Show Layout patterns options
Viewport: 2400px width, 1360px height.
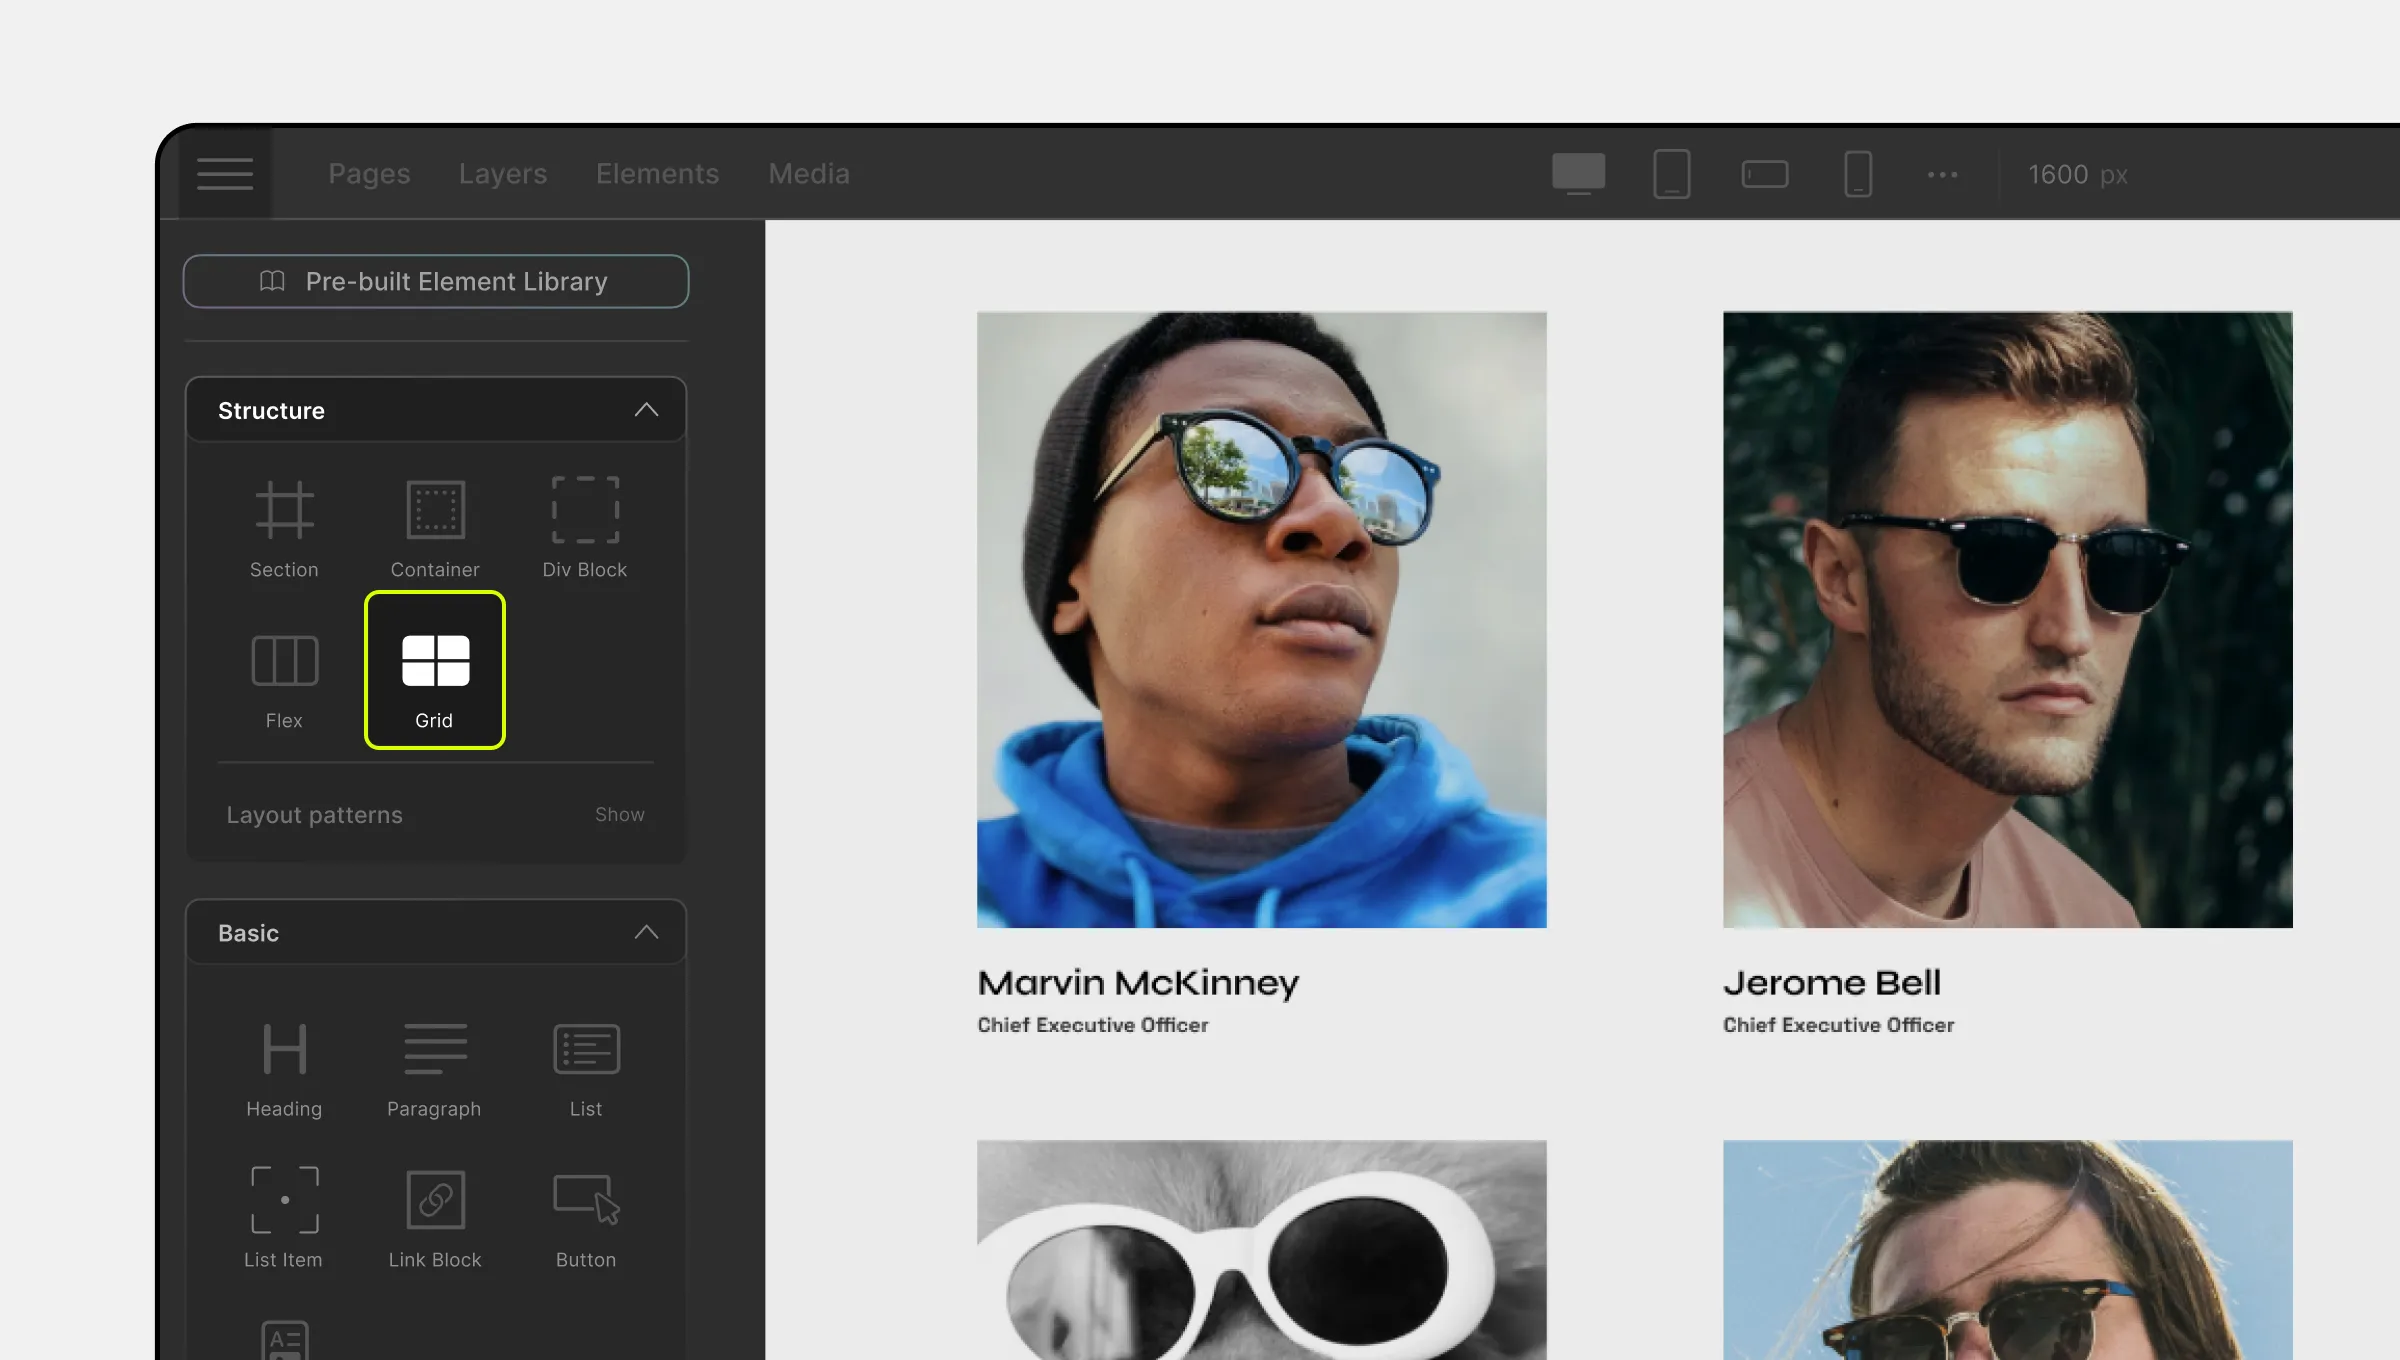tap(620, 813)
